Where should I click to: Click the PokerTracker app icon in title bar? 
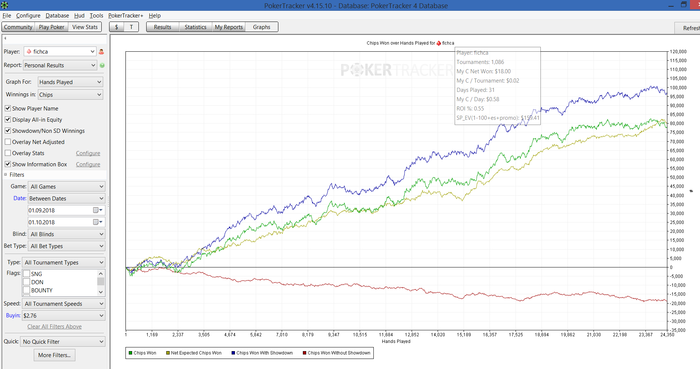coord(4,5)
